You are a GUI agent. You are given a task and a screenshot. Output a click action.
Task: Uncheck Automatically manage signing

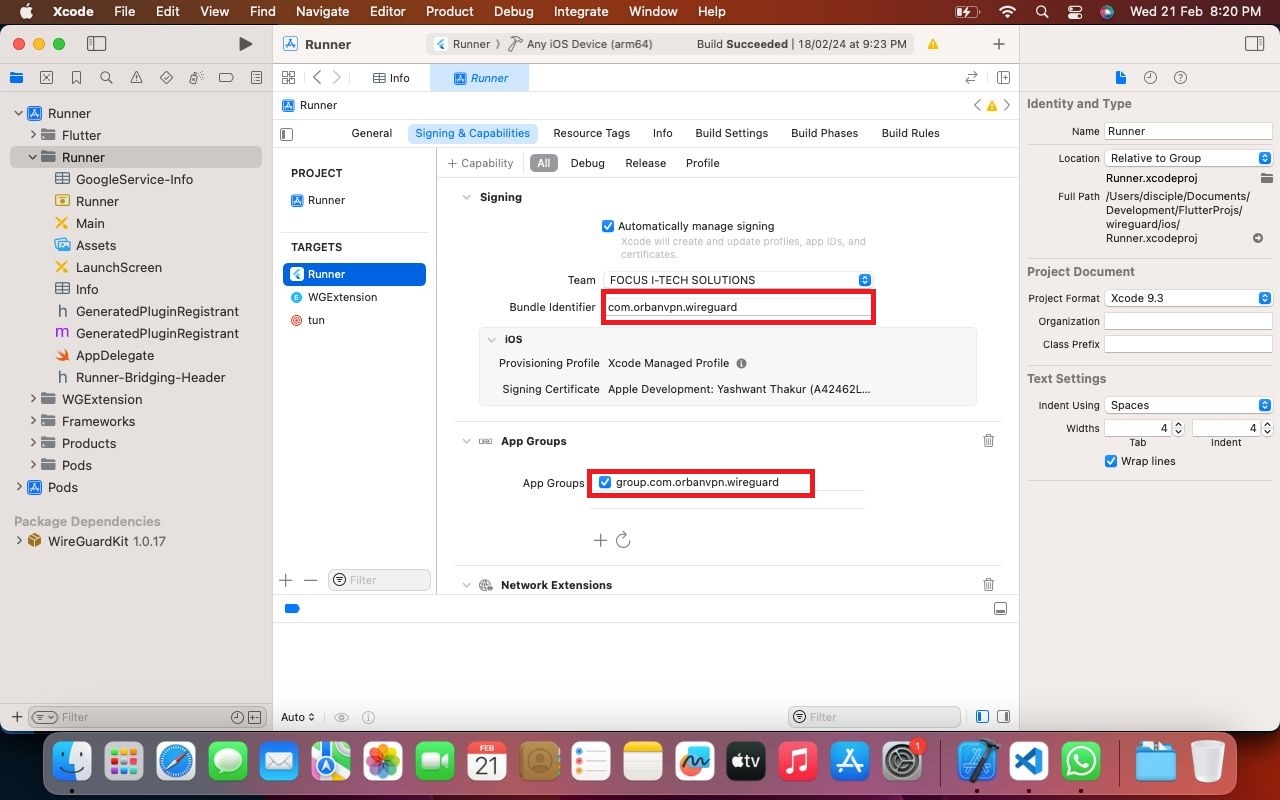pyautogui.click(x=607, y=226)
